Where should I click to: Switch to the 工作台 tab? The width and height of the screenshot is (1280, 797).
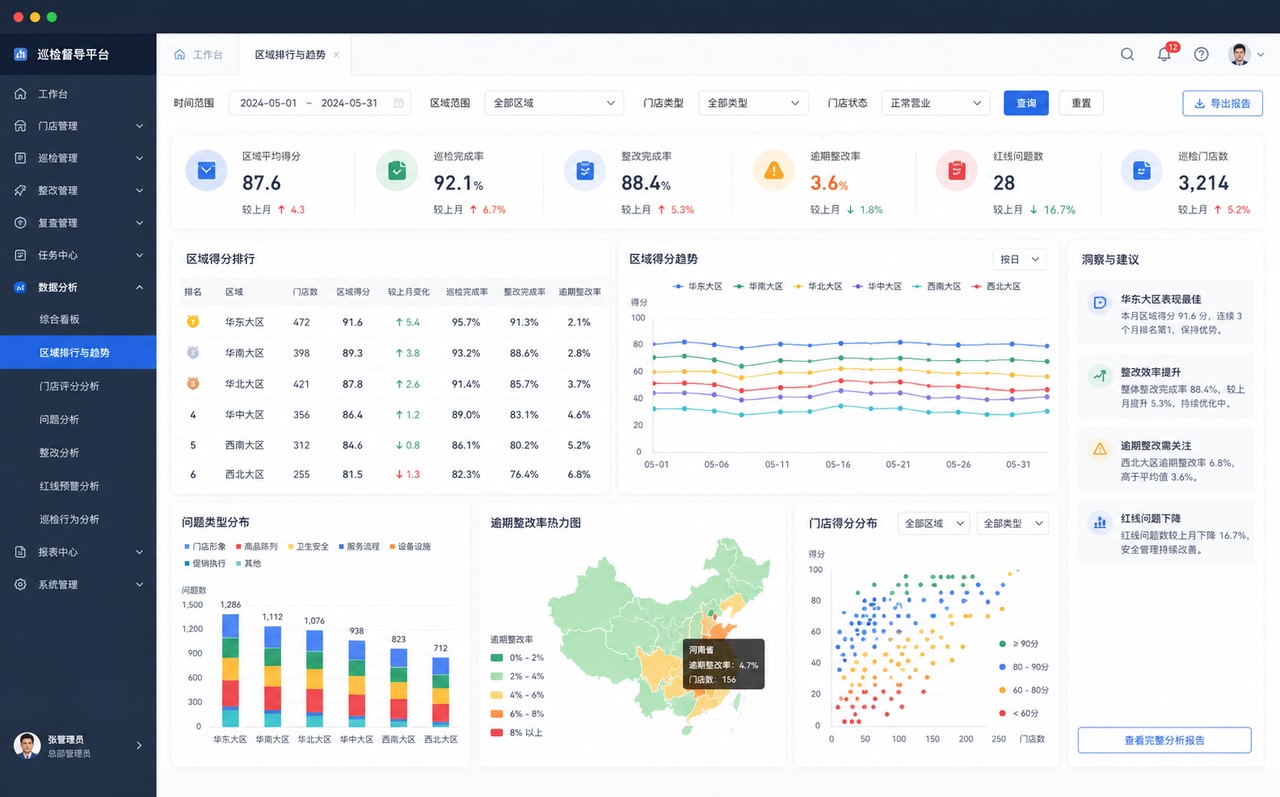pyautogui.click(x=198, y=55)
